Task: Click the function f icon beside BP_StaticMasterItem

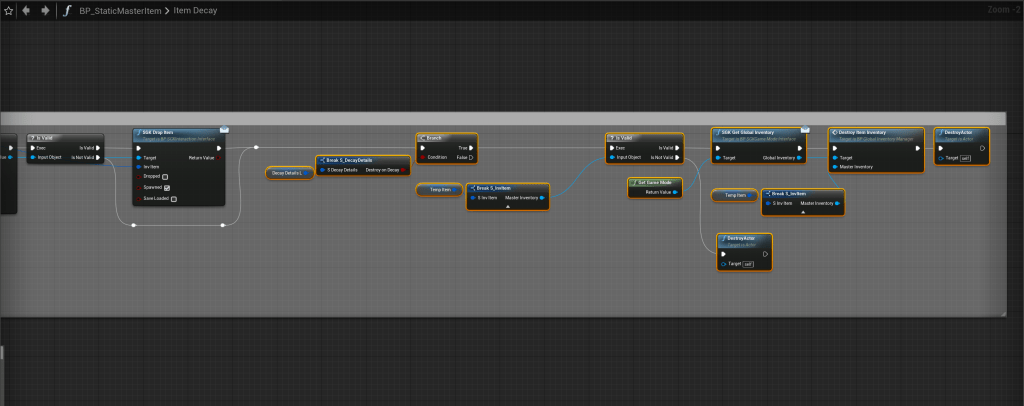Action: tap(67, 10)
